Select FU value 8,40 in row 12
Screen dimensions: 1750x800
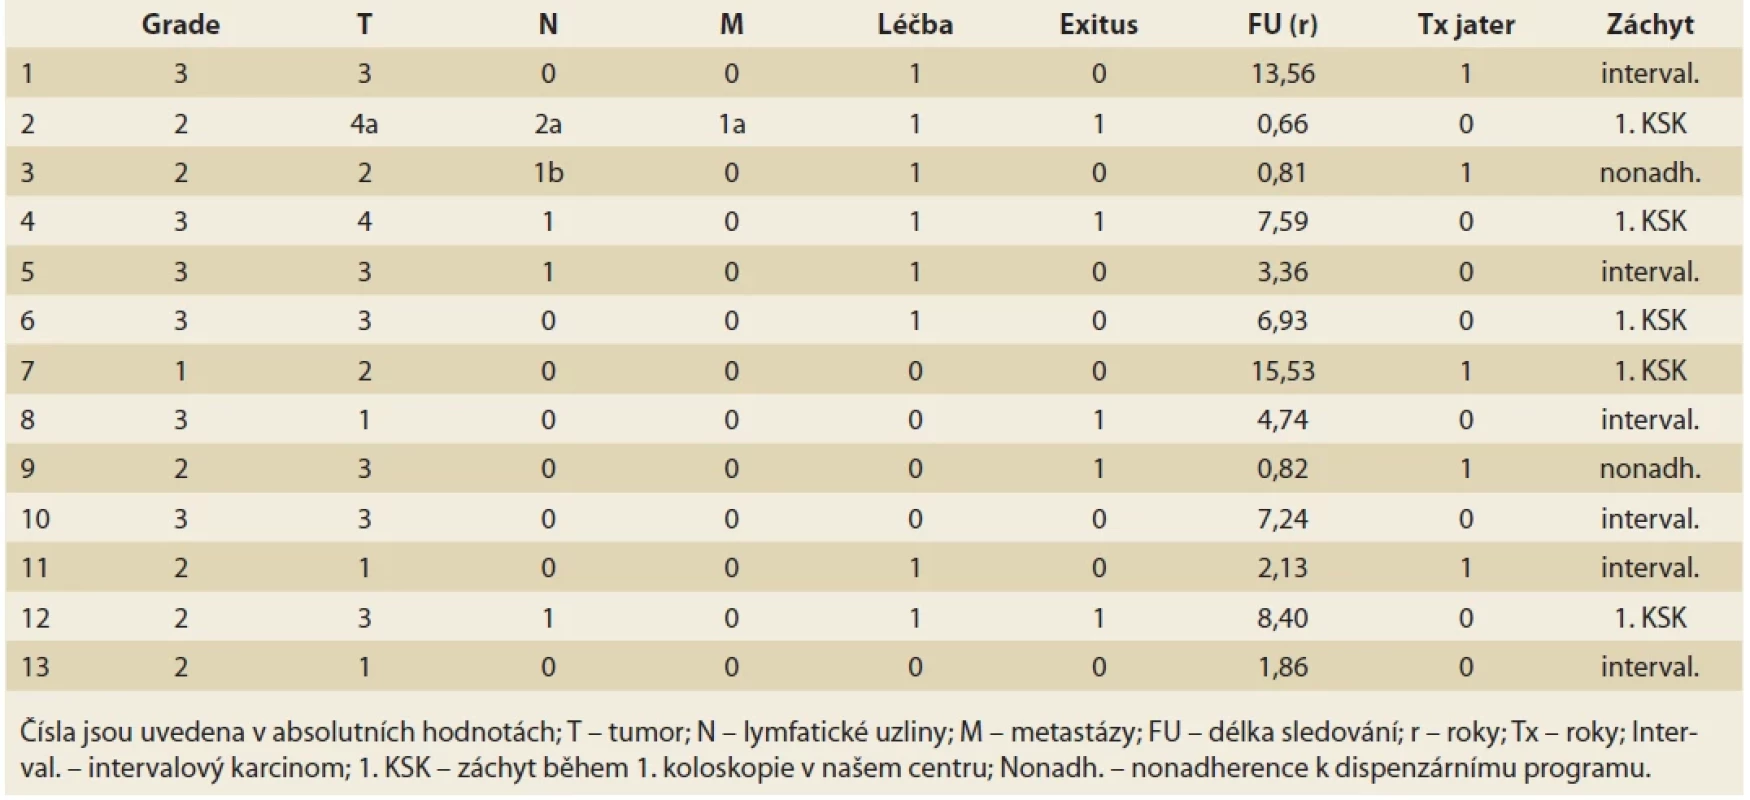coord(1283,618)
